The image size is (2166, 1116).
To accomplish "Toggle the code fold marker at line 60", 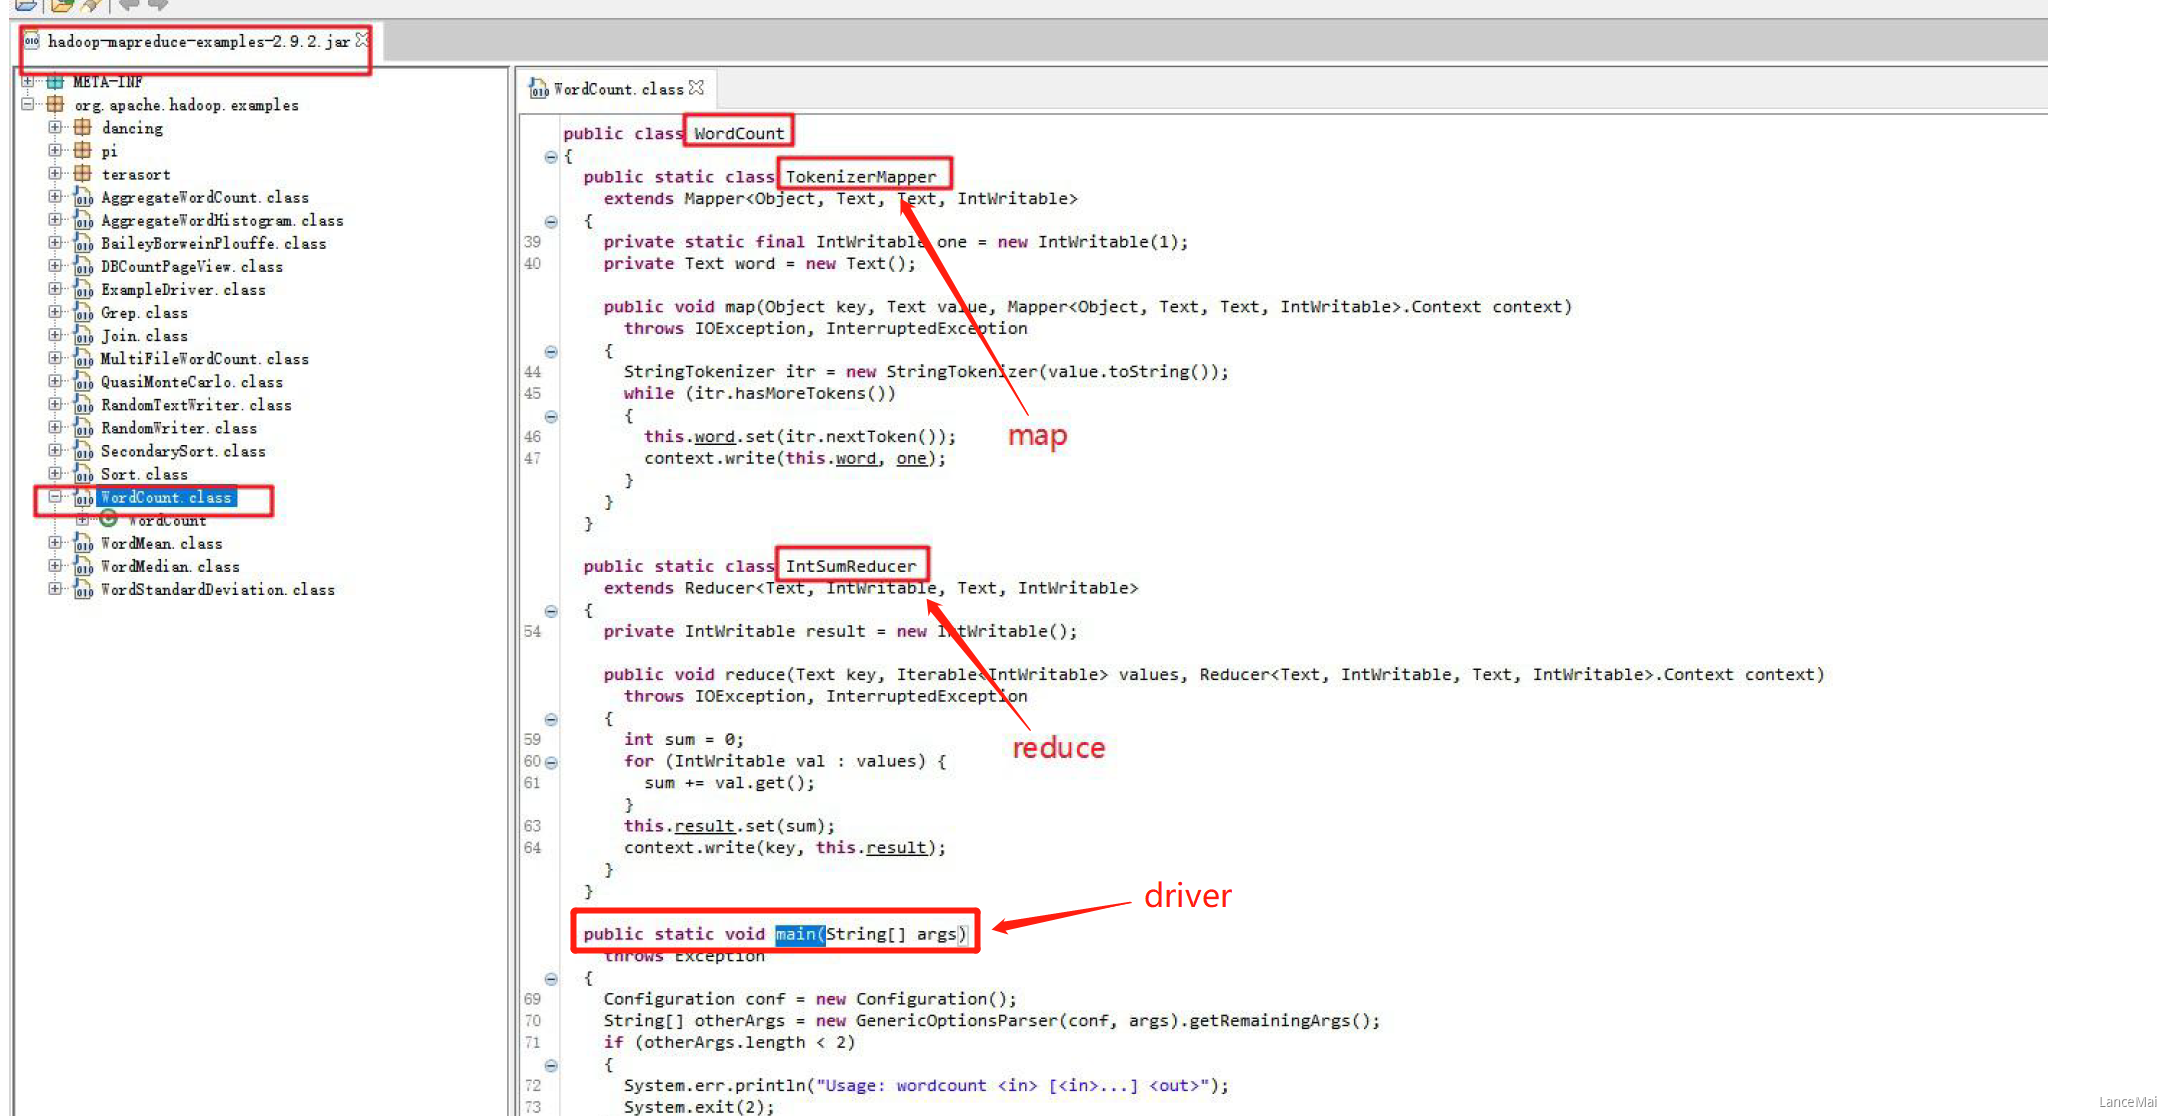I will tap(551, 762).
